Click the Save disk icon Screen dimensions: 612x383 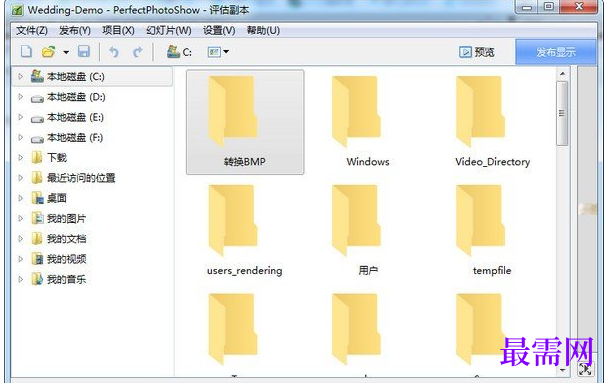84,52
